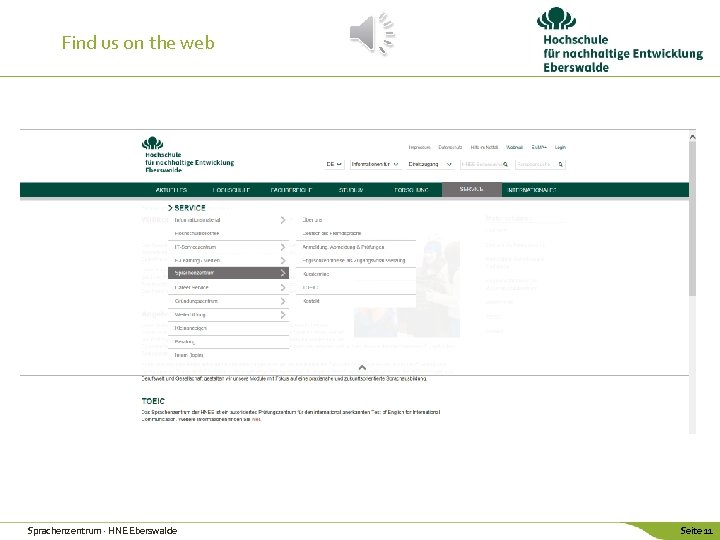Select Kleinanzeigen menu entry
Viewport: 720px width, 540px height.
191,328
